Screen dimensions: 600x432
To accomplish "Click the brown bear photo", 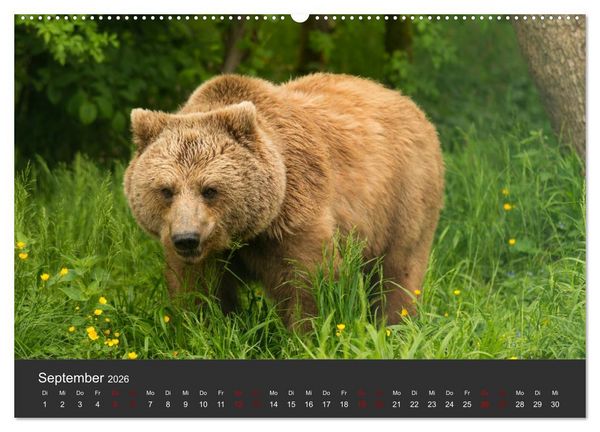I will click(x=300, y=187).
